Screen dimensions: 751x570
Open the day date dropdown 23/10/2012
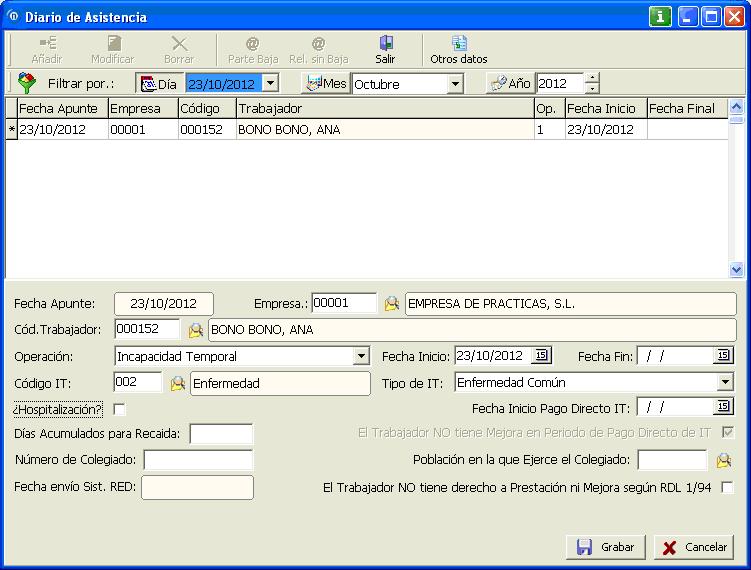[x=271, y=83]
